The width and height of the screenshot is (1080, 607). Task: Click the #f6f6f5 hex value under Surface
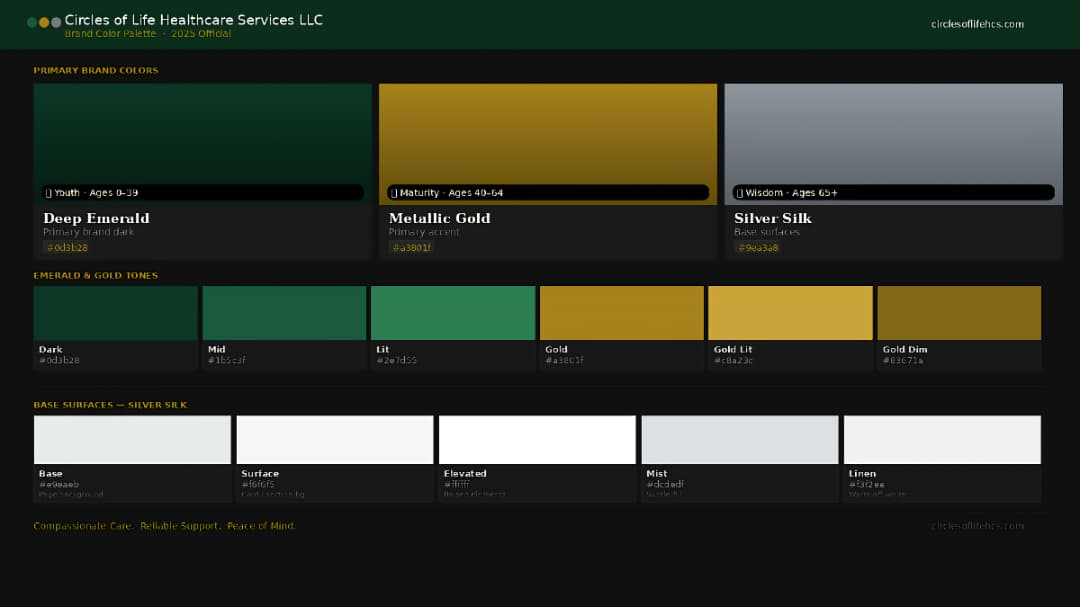point(258,484)
